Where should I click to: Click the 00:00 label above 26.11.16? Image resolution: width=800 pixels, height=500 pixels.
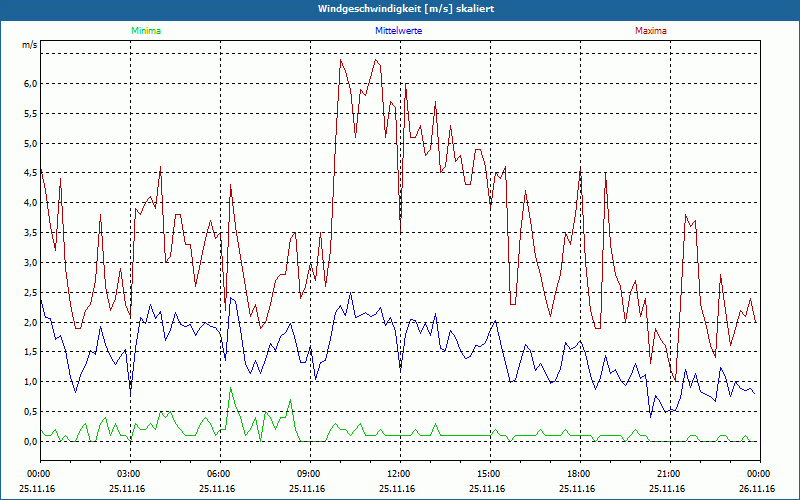pos(760,474)
